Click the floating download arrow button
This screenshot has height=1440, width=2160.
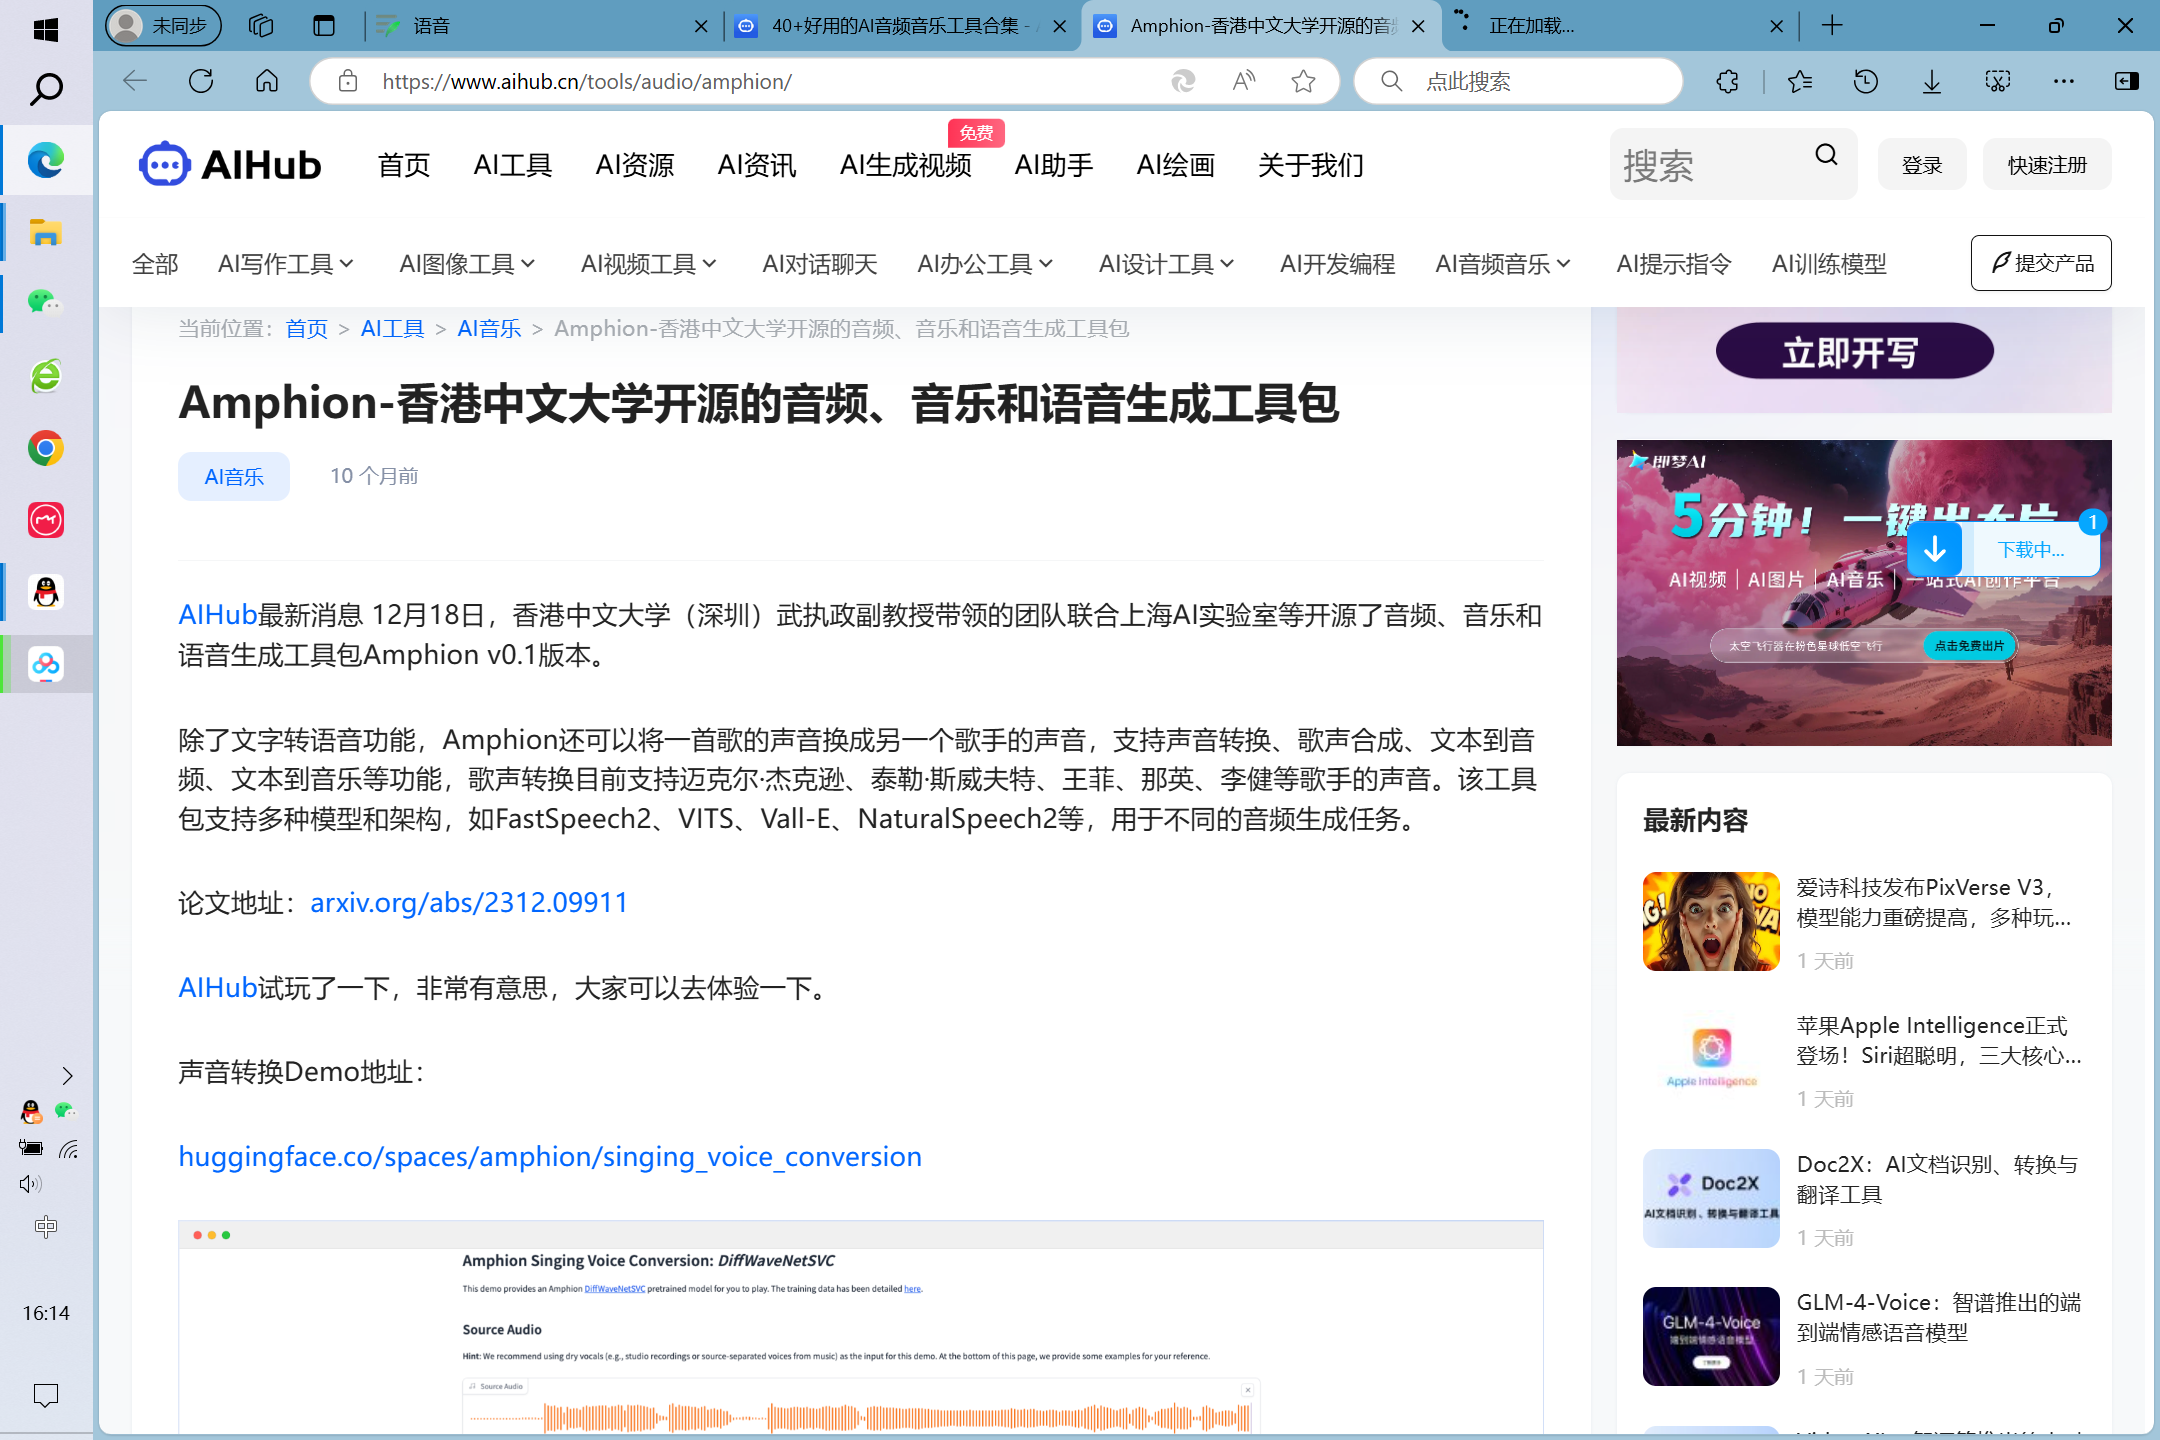click(1935, 549)
